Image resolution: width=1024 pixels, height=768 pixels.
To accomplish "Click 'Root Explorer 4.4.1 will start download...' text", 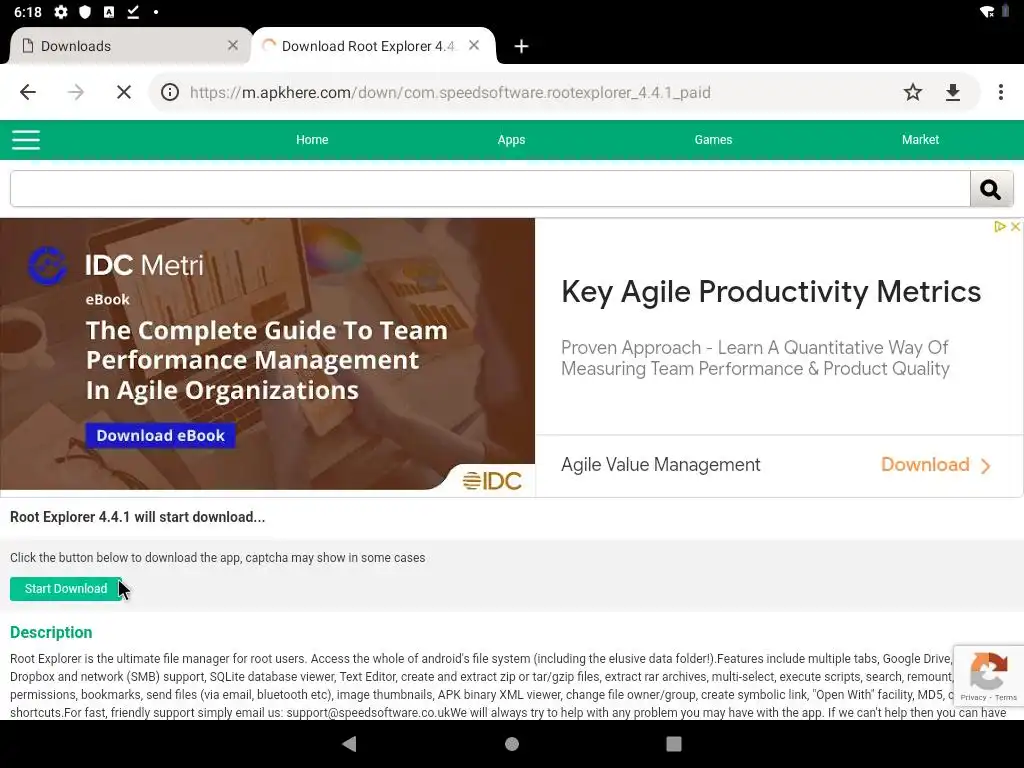I will point(137,517).
